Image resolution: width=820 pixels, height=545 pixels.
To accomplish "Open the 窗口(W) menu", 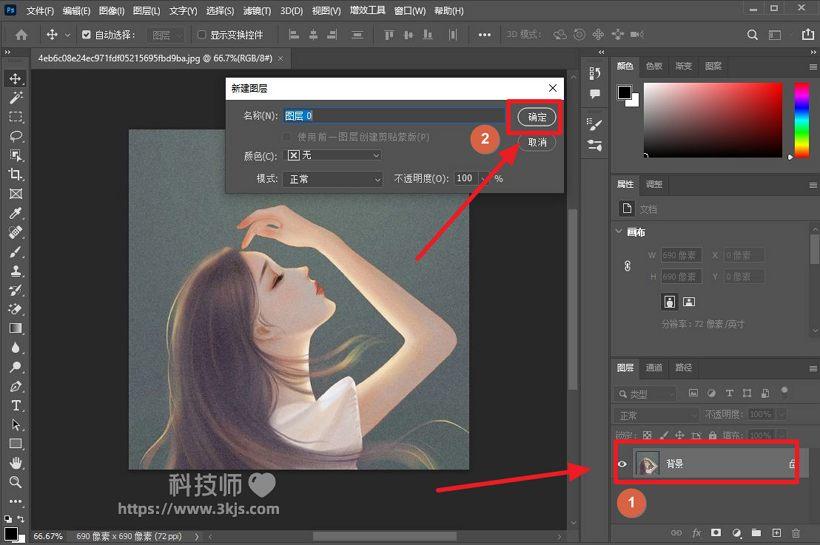I will pyautogui.click(x=410, y=10).
